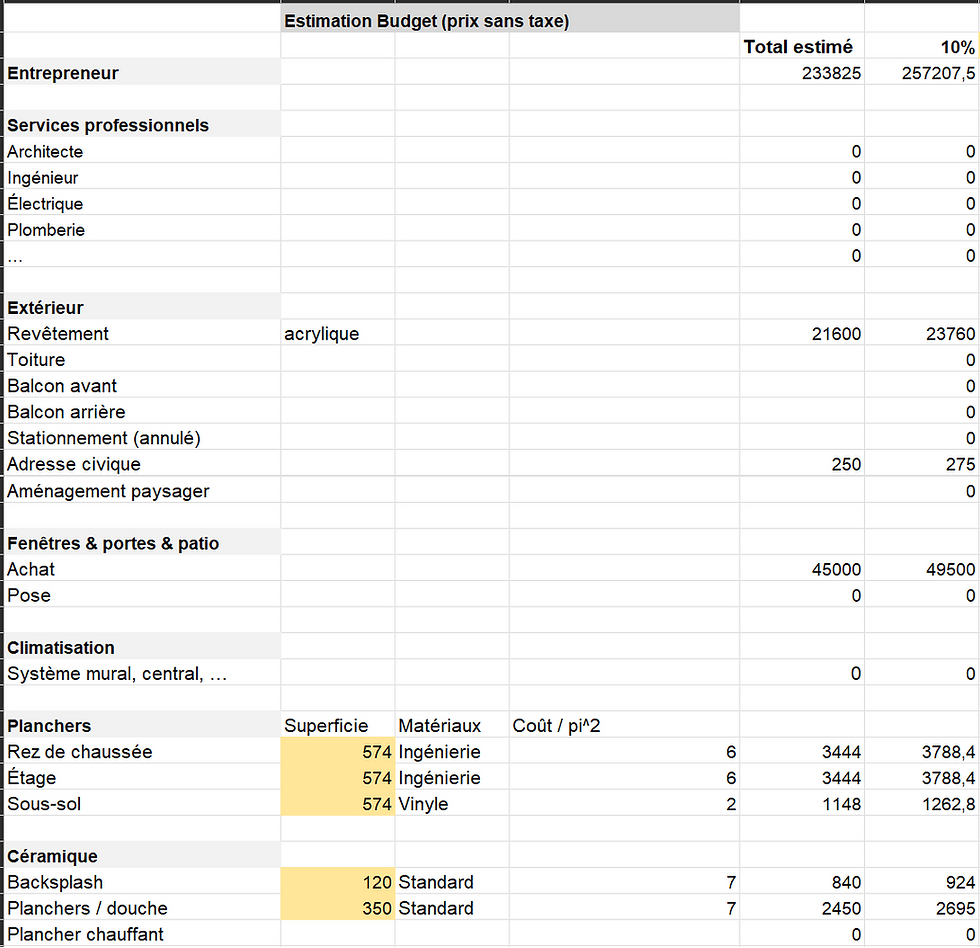
Task: Select the 'Balcon arrière' cell
Action: pos(142,412)
